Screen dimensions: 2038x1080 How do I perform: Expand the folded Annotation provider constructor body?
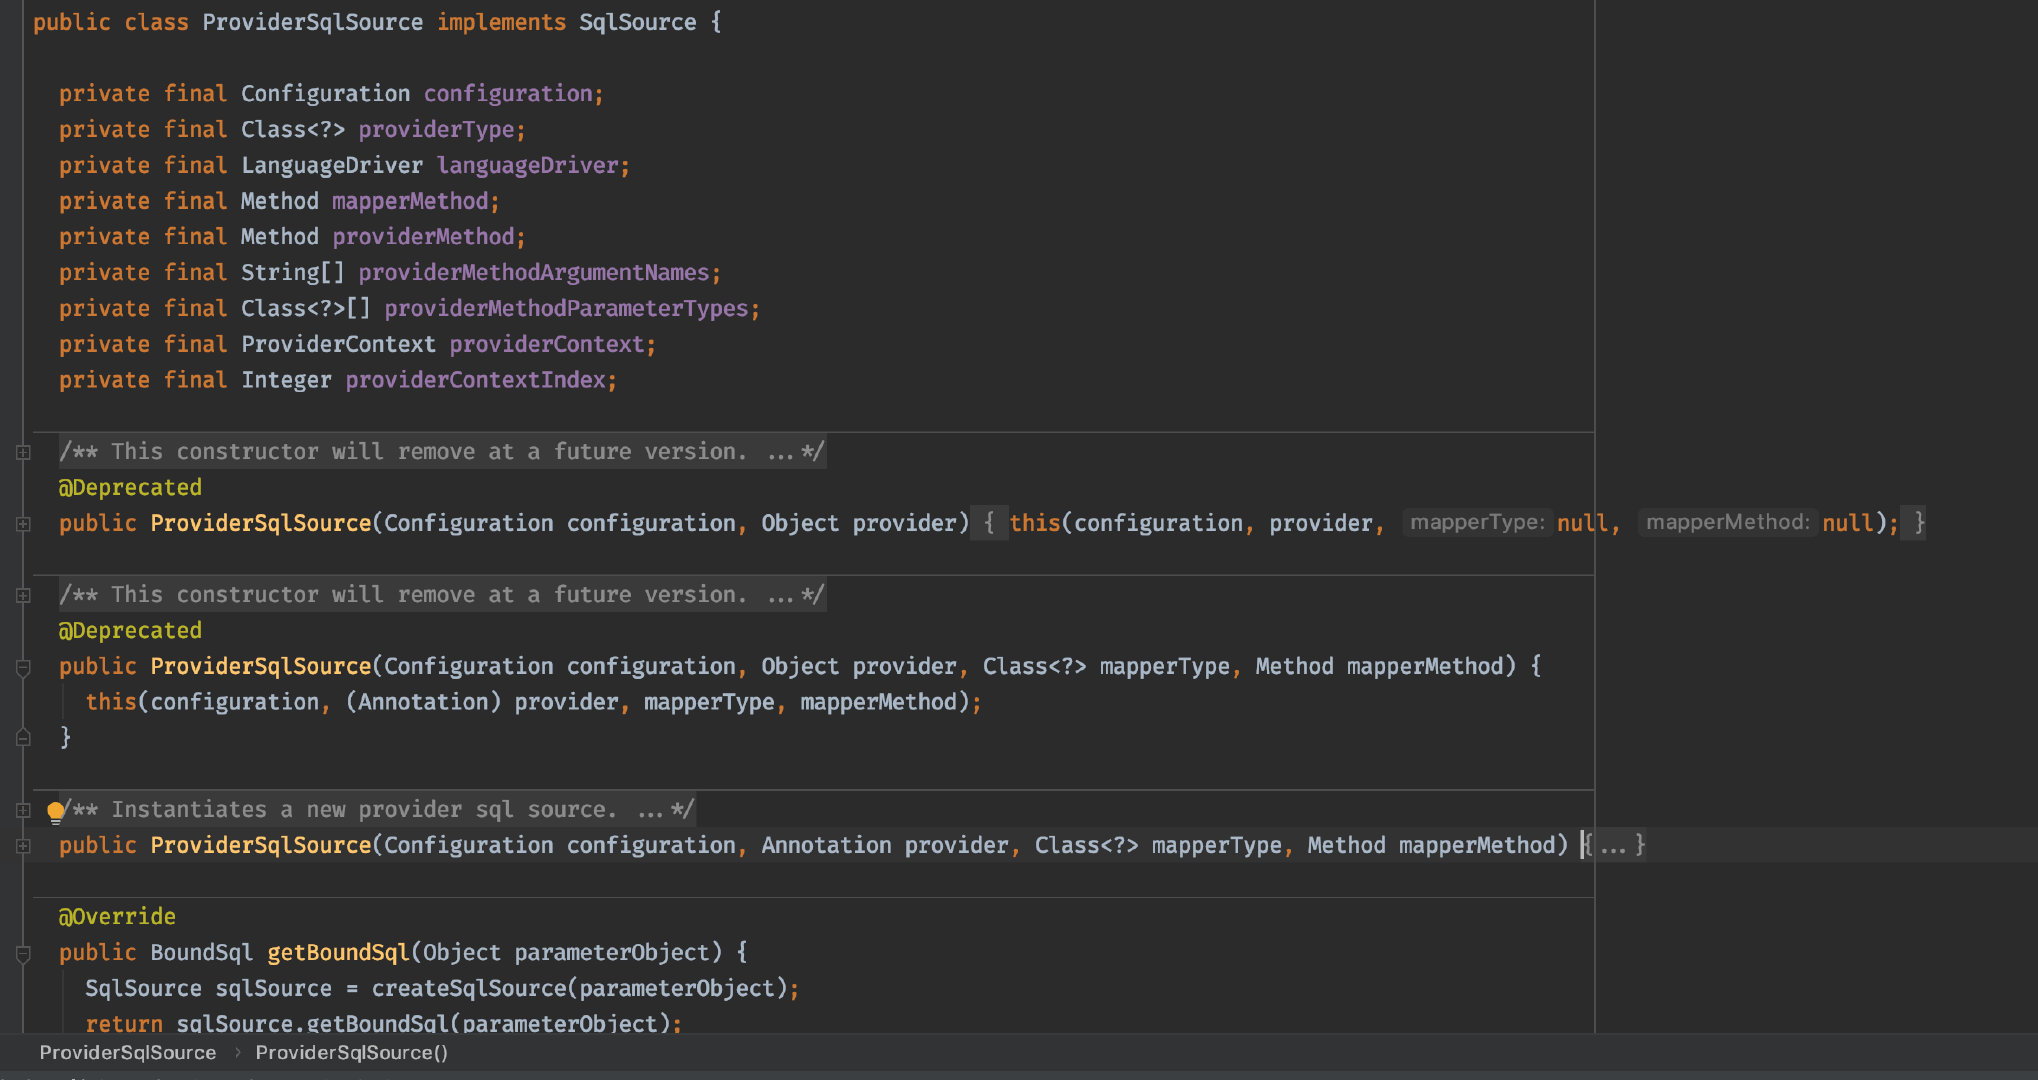pos(23,846)
